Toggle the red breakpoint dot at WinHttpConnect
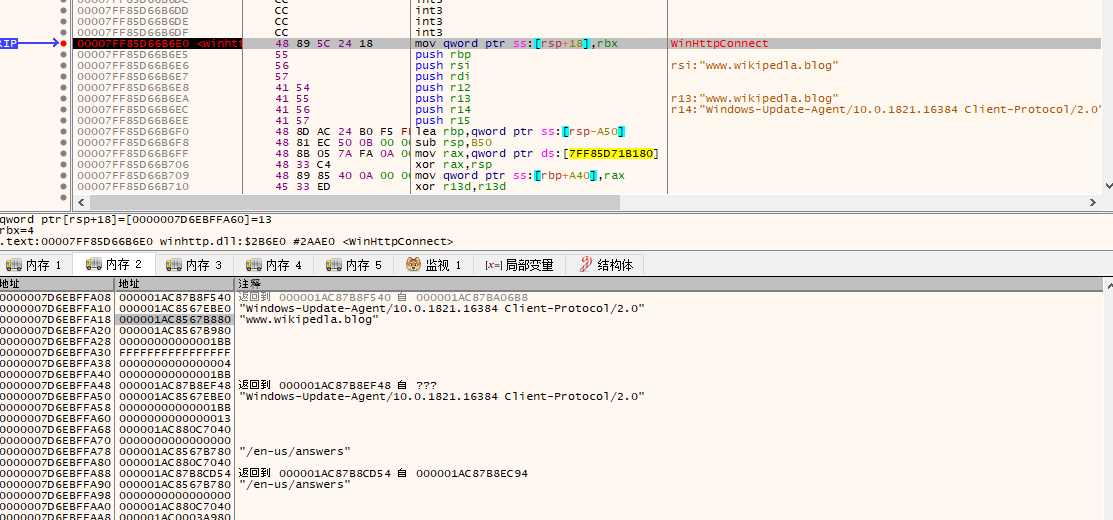The height and width of the screenshot is (520, 1113). pyautogui.click(x=63, y=43)
